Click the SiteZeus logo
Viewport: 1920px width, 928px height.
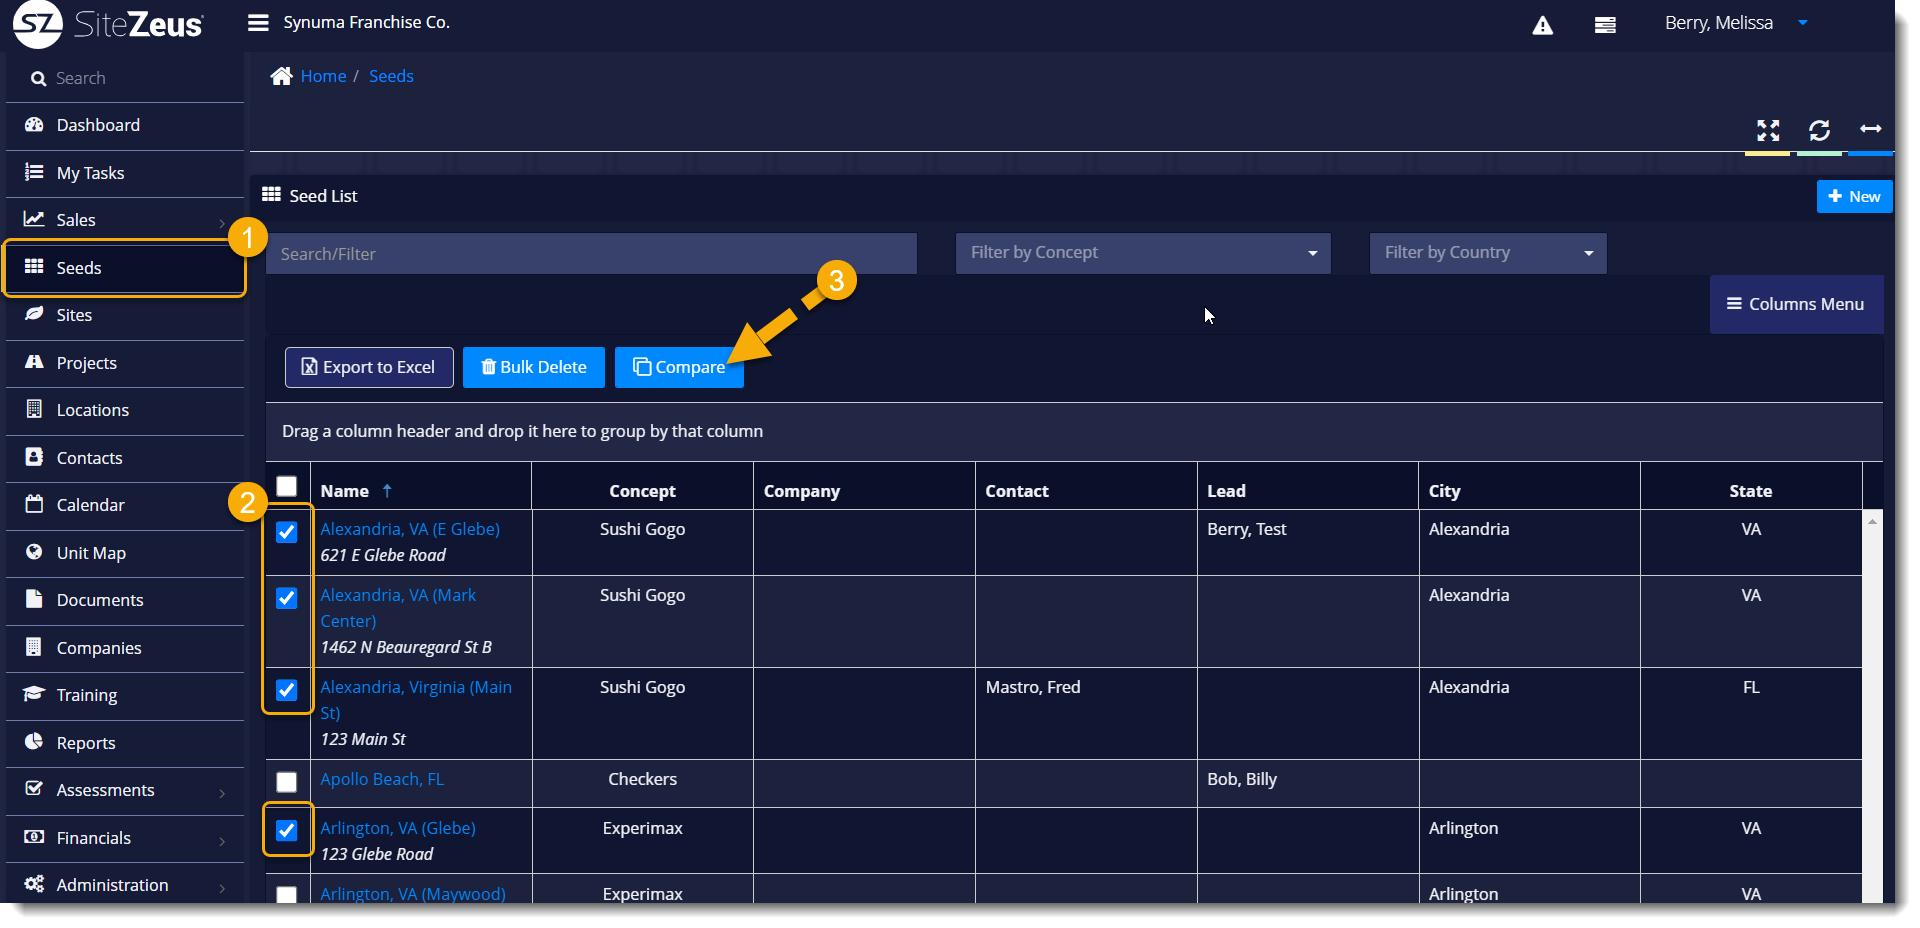108,24
